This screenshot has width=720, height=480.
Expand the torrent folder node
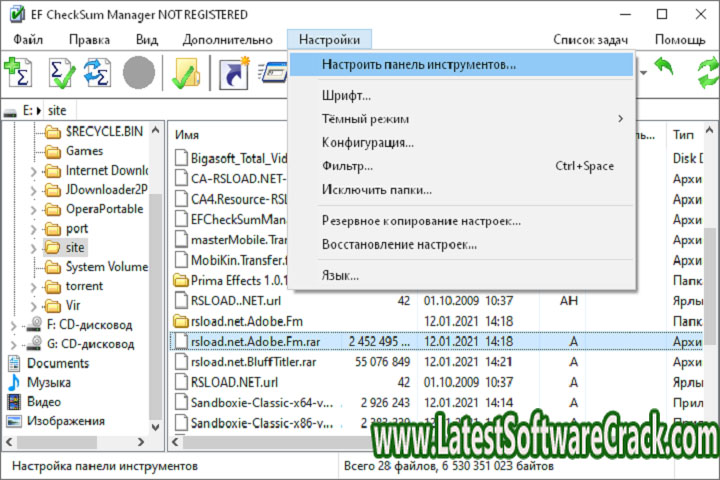[x=33, y=287]
